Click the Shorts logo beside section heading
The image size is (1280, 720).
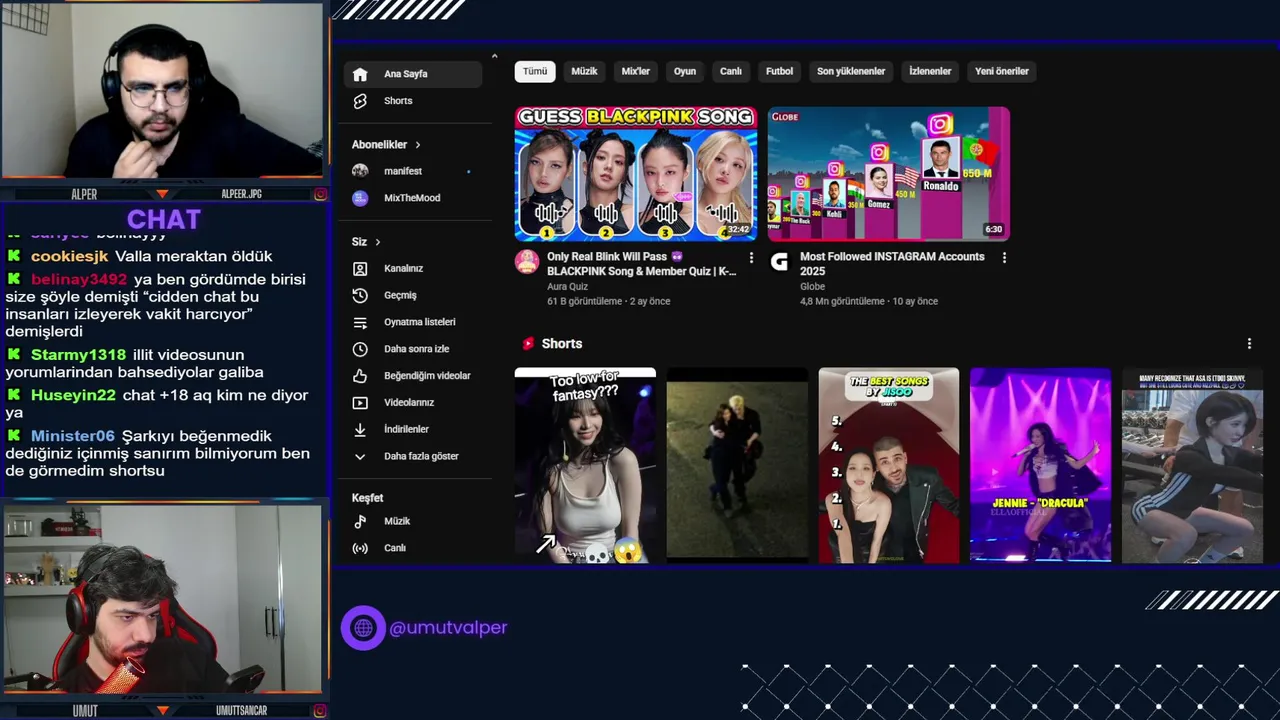528,344
